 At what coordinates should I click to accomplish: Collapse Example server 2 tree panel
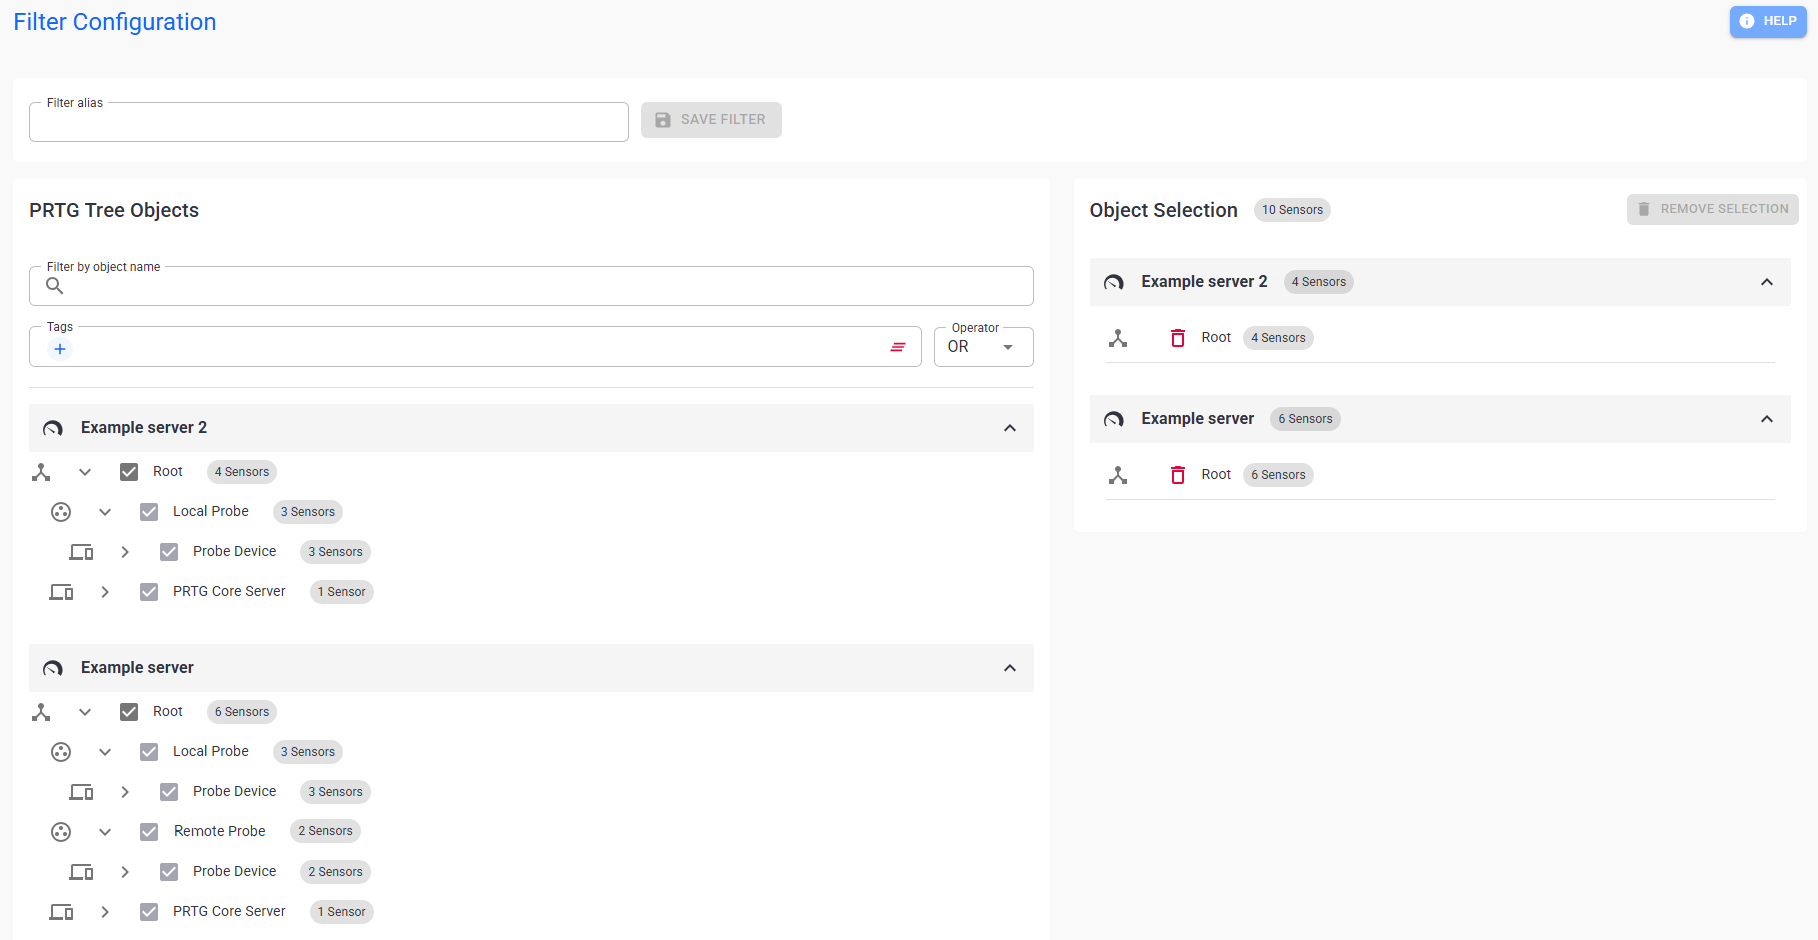(1010, 428)
